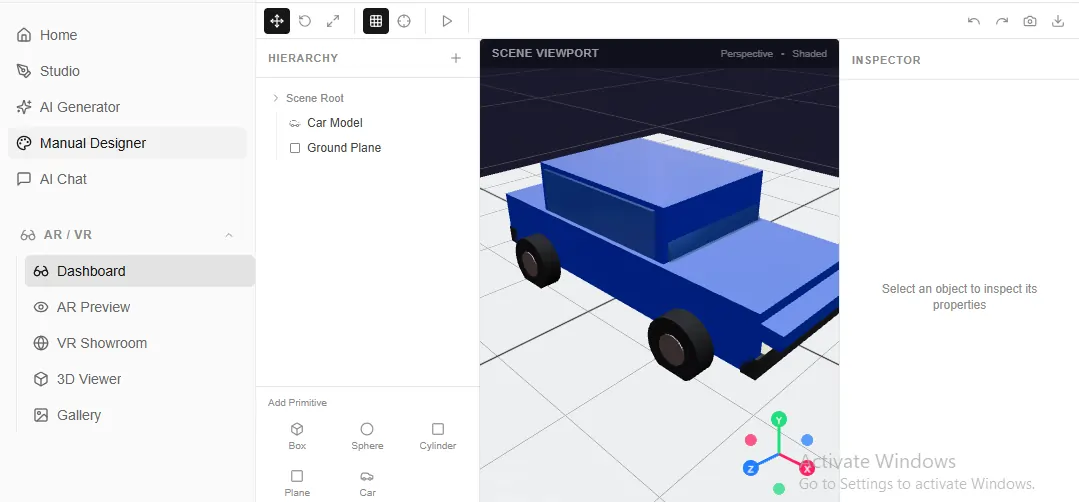Screen dimensions: 1079x502
Task: Click the green negative axis dot on gizmo
Action: click(x=778, y=489)
